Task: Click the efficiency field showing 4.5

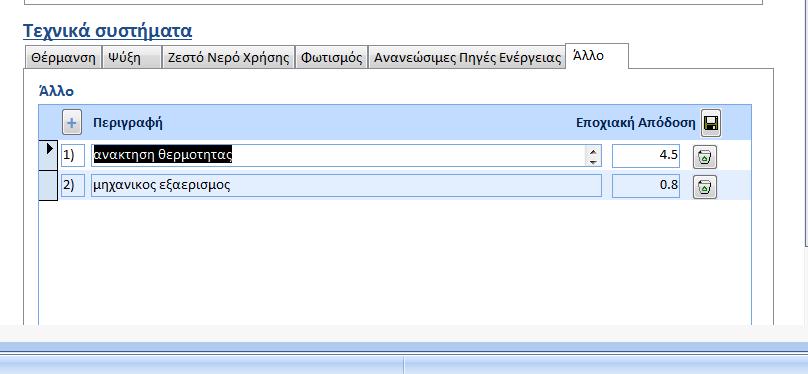Action: pos(646,156)
